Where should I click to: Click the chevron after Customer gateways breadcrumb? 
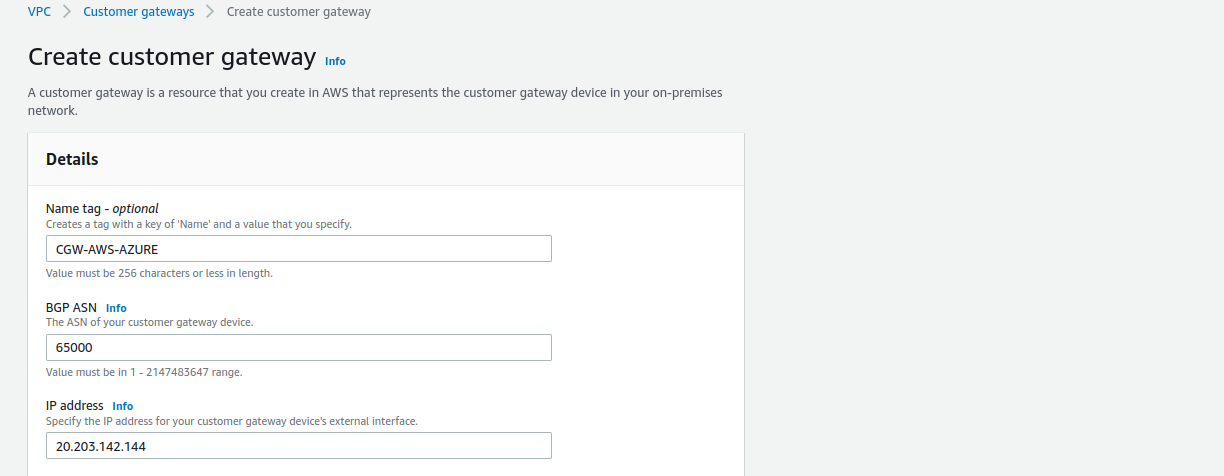point(210,12)
